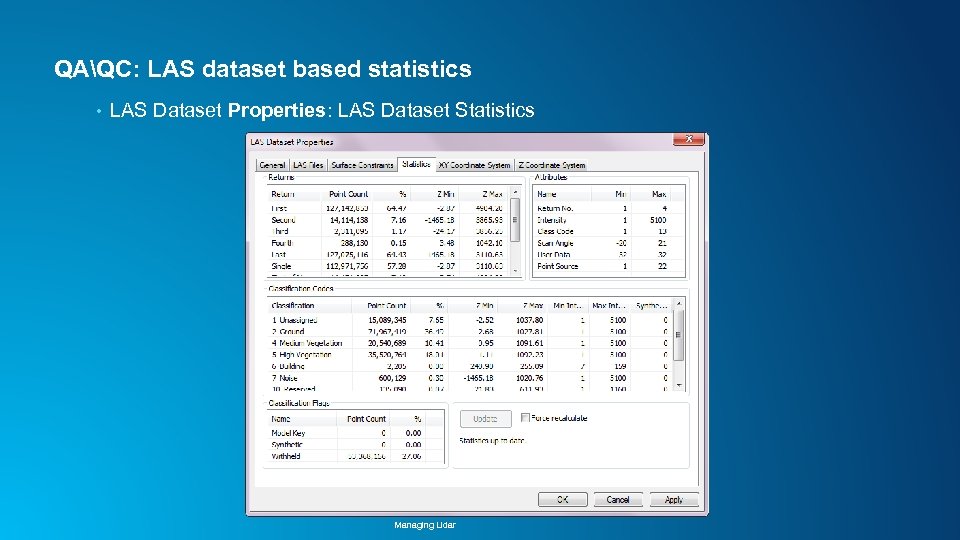Screen dimensions: 960x540
Task: Click Classification Codes scroll-down arrow
Action: click(x=678, y=385)
